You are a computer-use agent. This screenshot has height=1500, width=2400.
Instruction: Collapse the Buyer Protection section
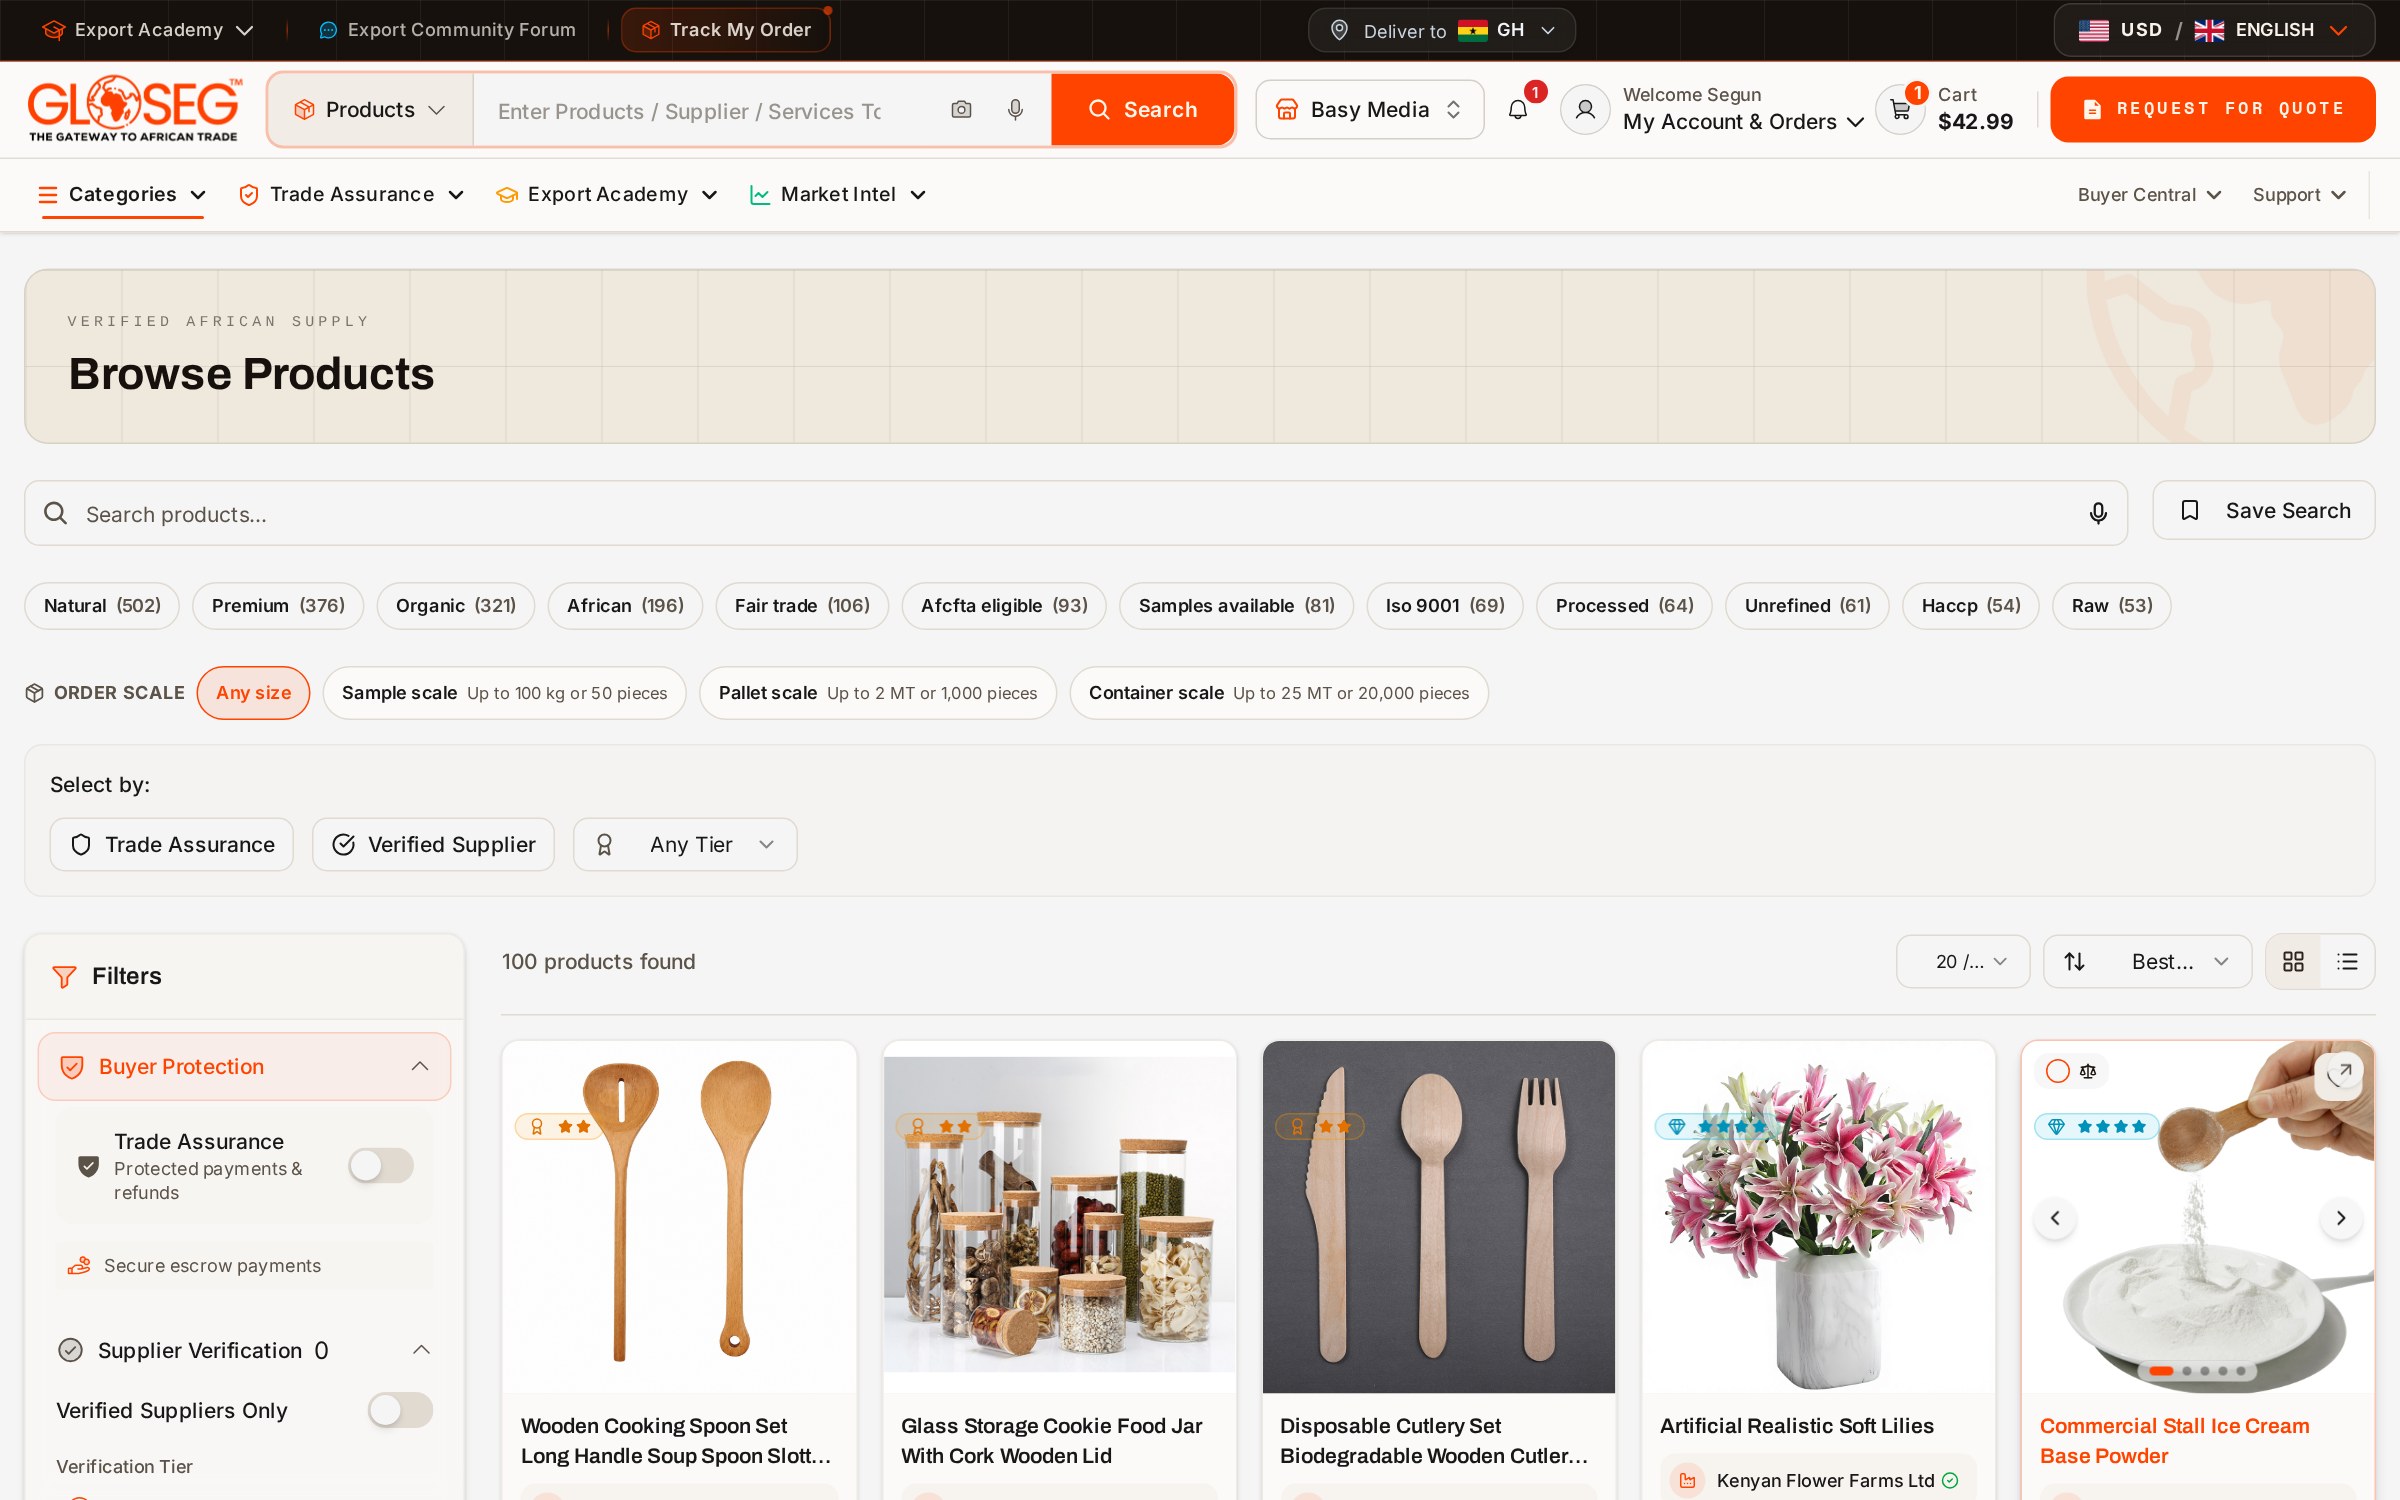244,1066
